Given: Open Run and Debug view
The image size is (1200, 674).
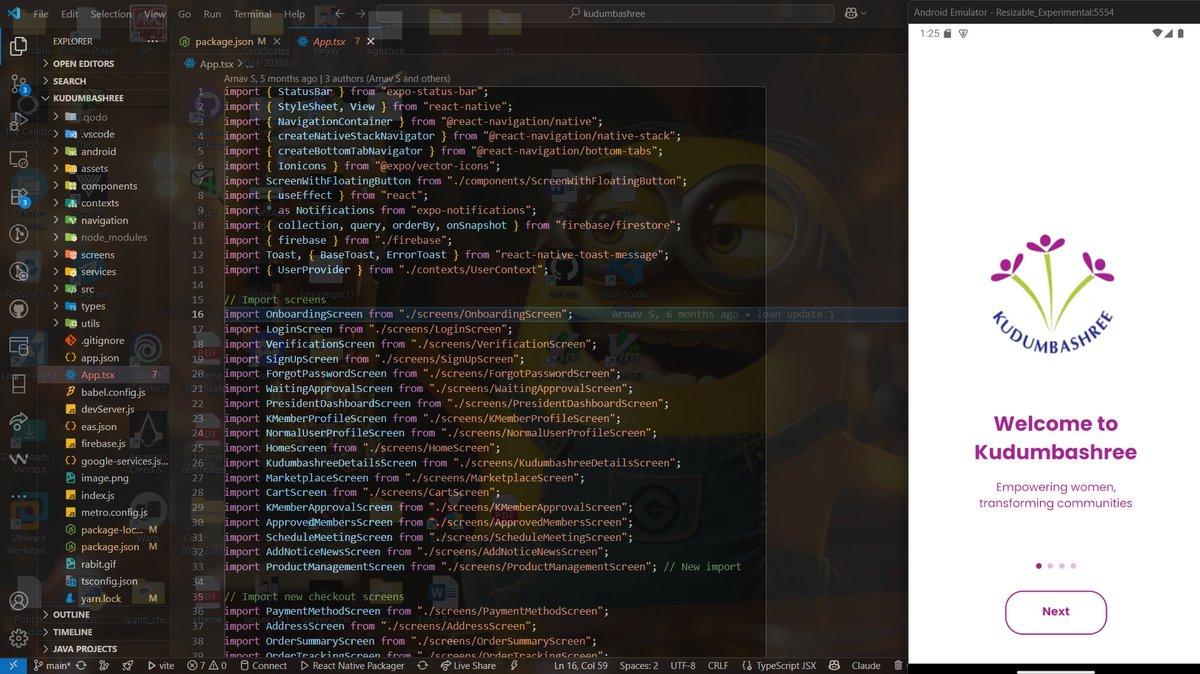Looking at the screenshot, I should coord(18,121).
